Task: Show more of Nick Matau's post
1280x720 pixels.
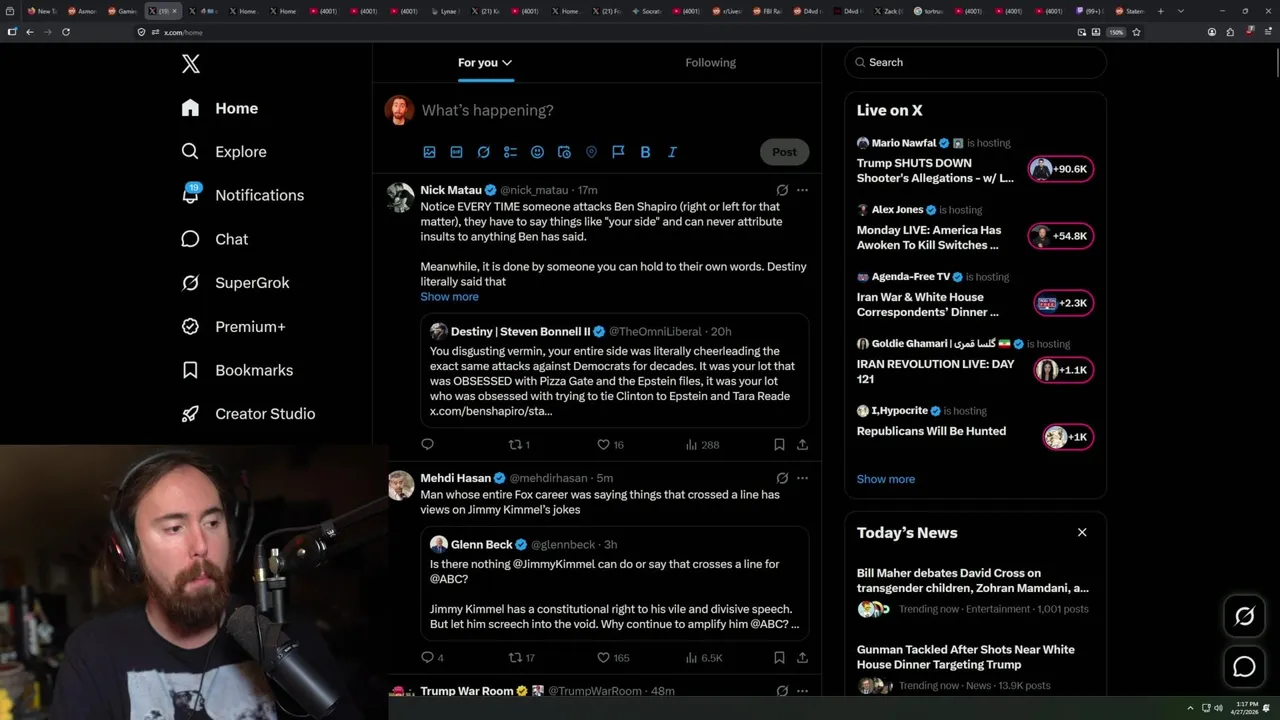Action: click(449, 297)
